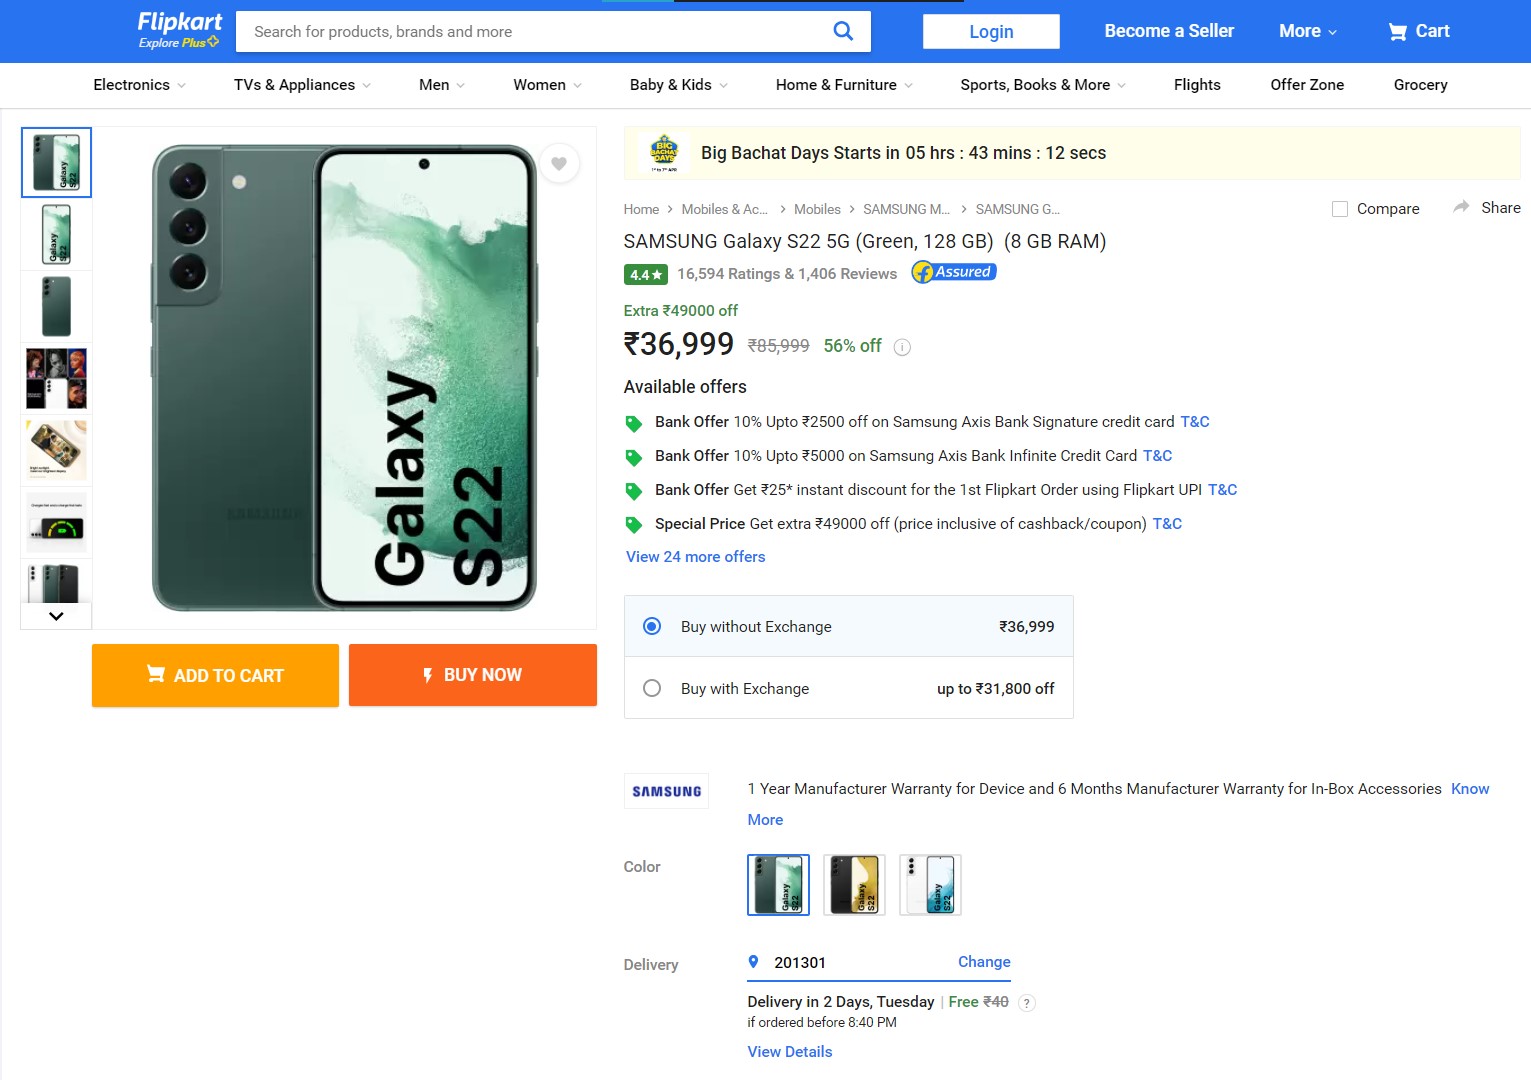Click the Flipkart Assured badge
Screen dimensions: 1531x1080
tap(952, 271)
